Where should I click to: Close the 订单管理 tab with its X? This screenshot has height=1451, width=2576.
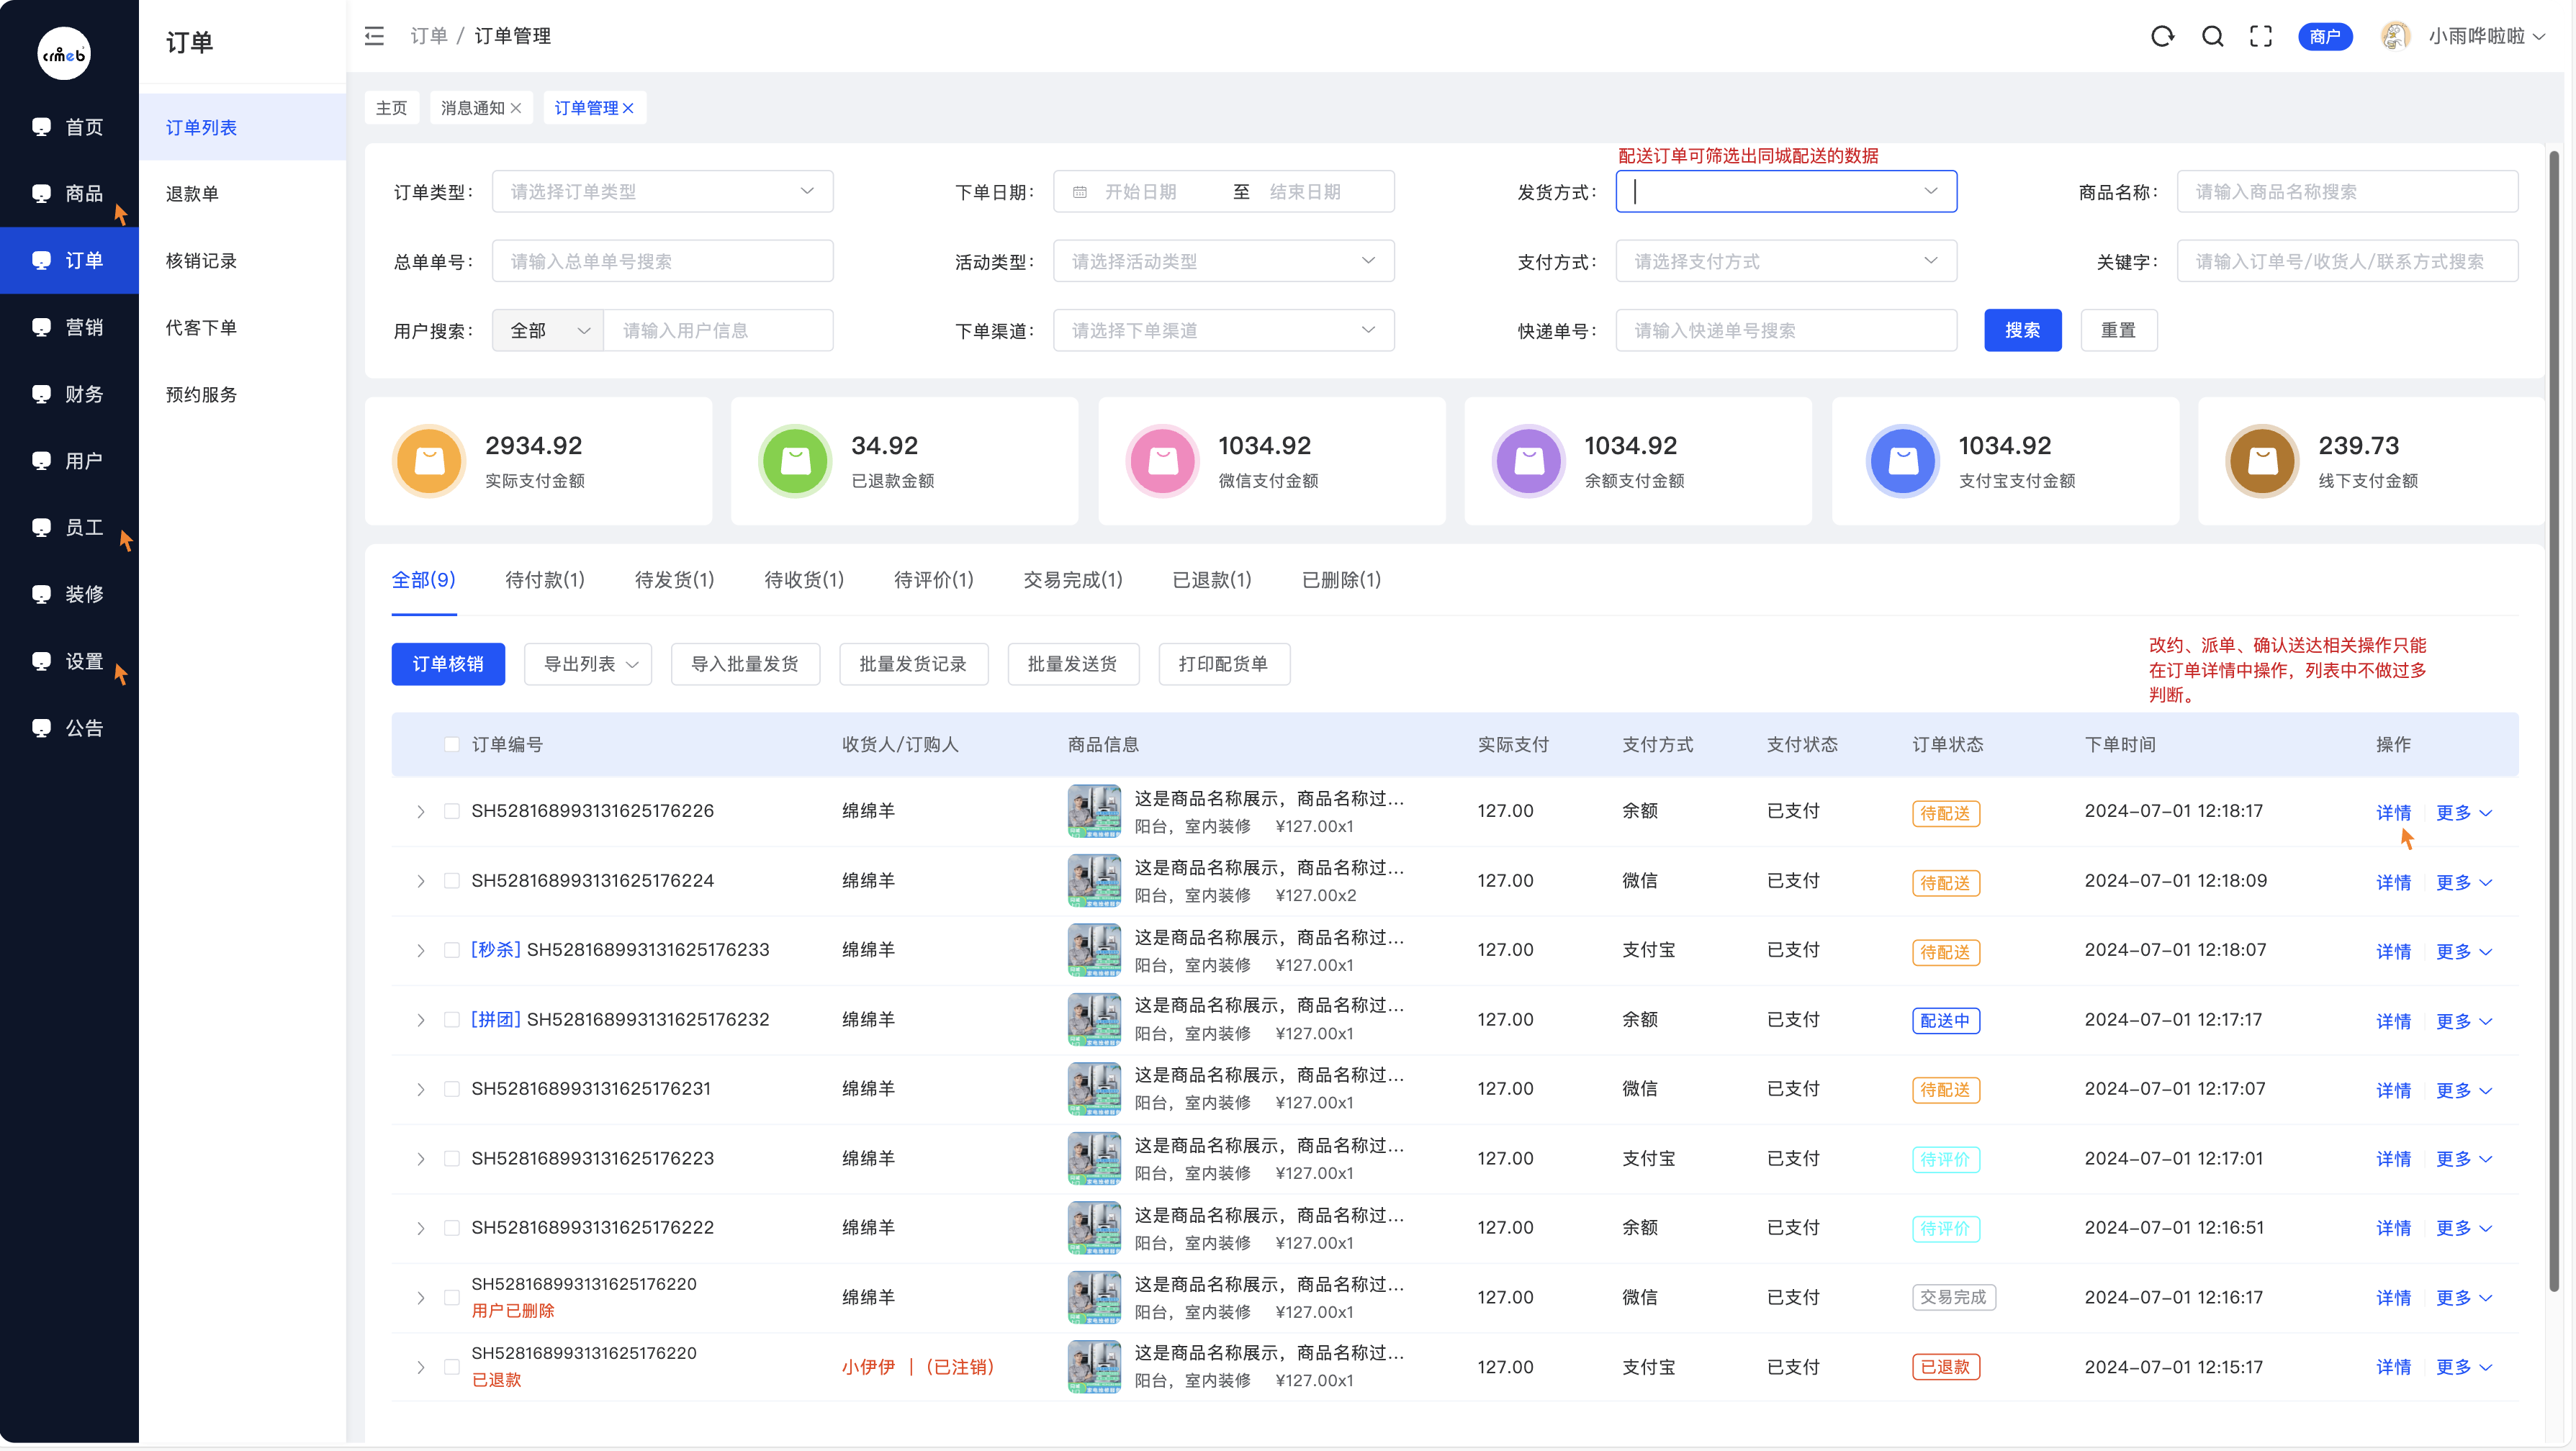[628, 108]
